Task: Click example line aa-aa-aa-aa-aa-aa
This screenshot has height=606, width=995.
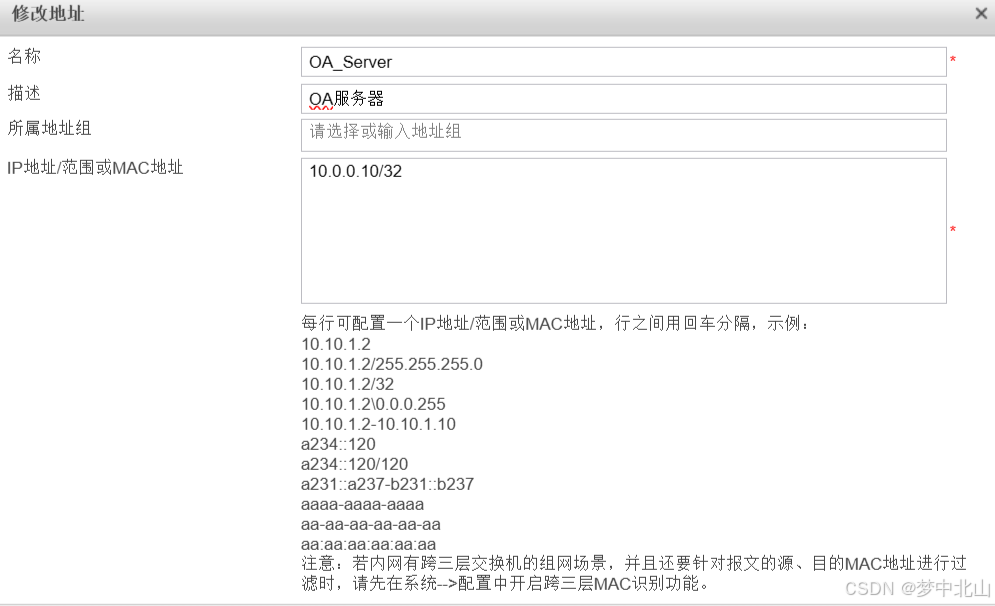Action: pyautogui.click(x=371, y=524)
